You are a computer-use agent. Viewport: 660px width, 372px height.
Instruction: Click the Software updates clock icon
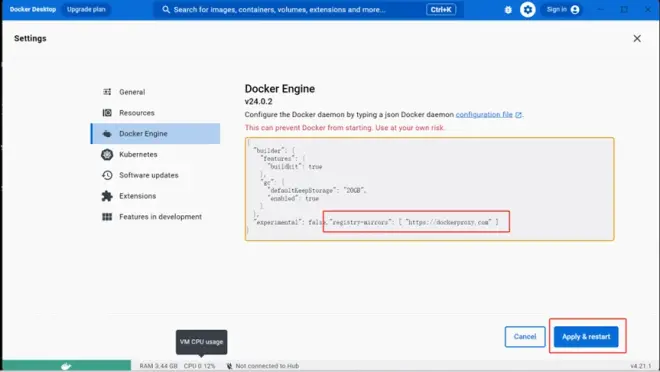107,175
